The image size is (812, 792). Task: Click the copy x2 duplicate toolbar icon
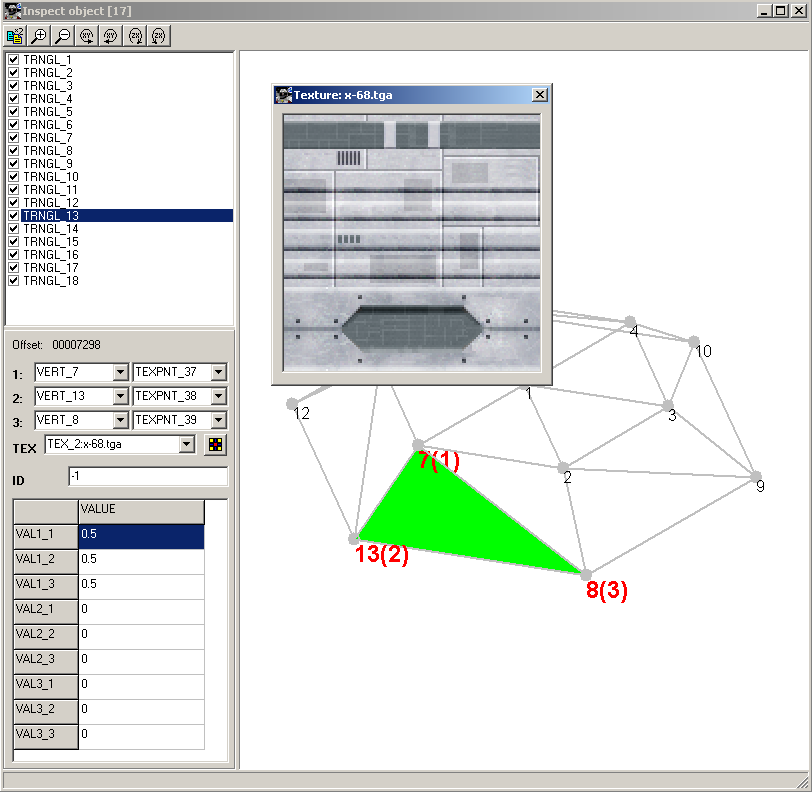coord(15,36)
